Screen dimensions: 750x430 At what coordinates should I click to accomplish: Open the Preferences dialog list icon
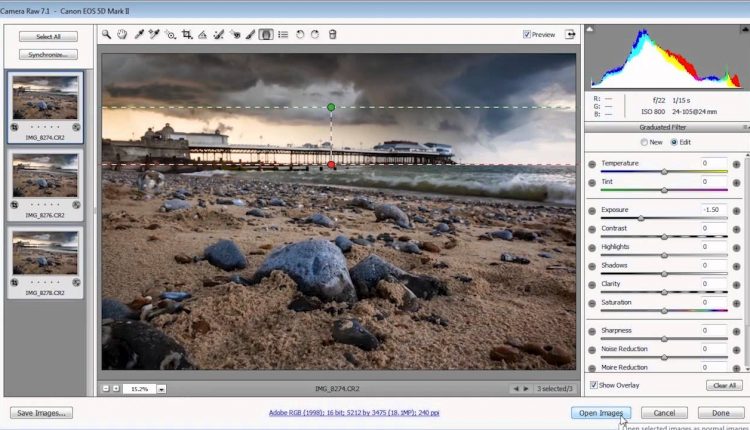point(283,34)
